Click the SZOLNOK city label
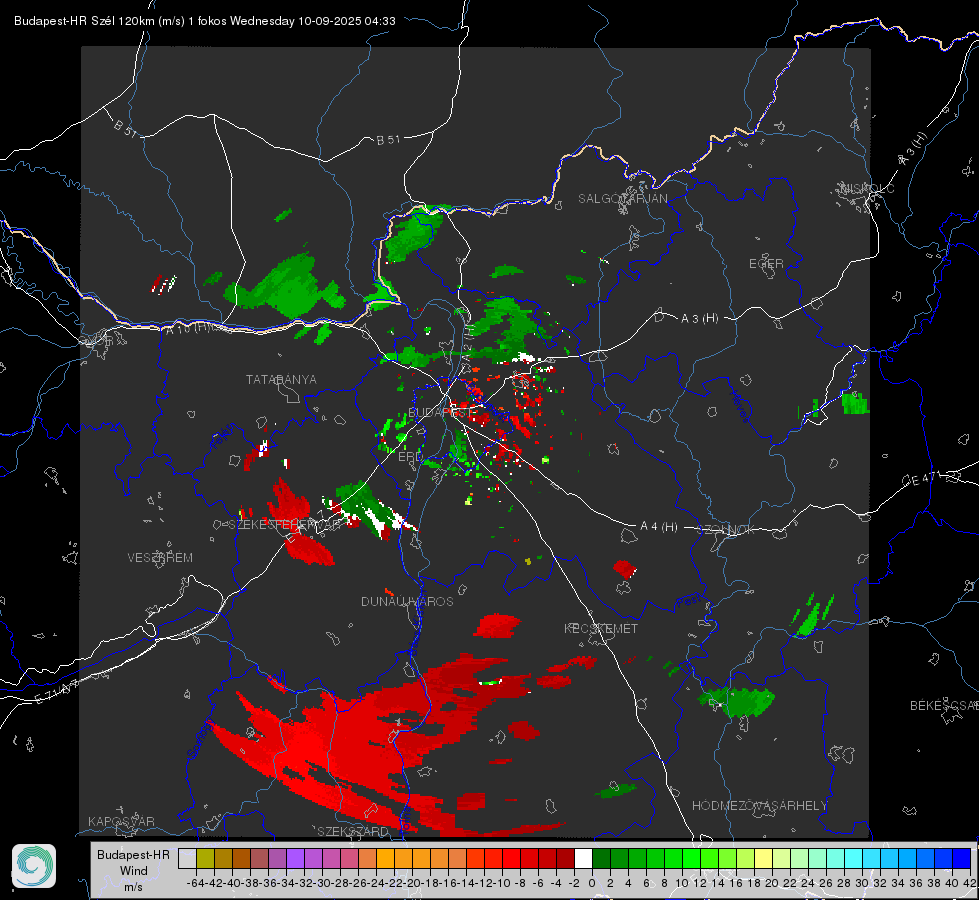979x900 pixels. (726, 529)
